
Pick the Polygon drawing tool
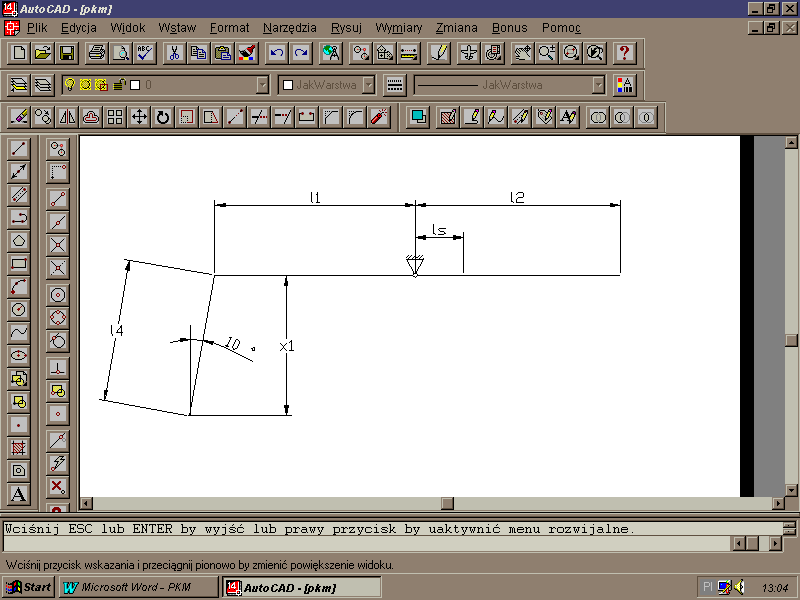[19, 240]
